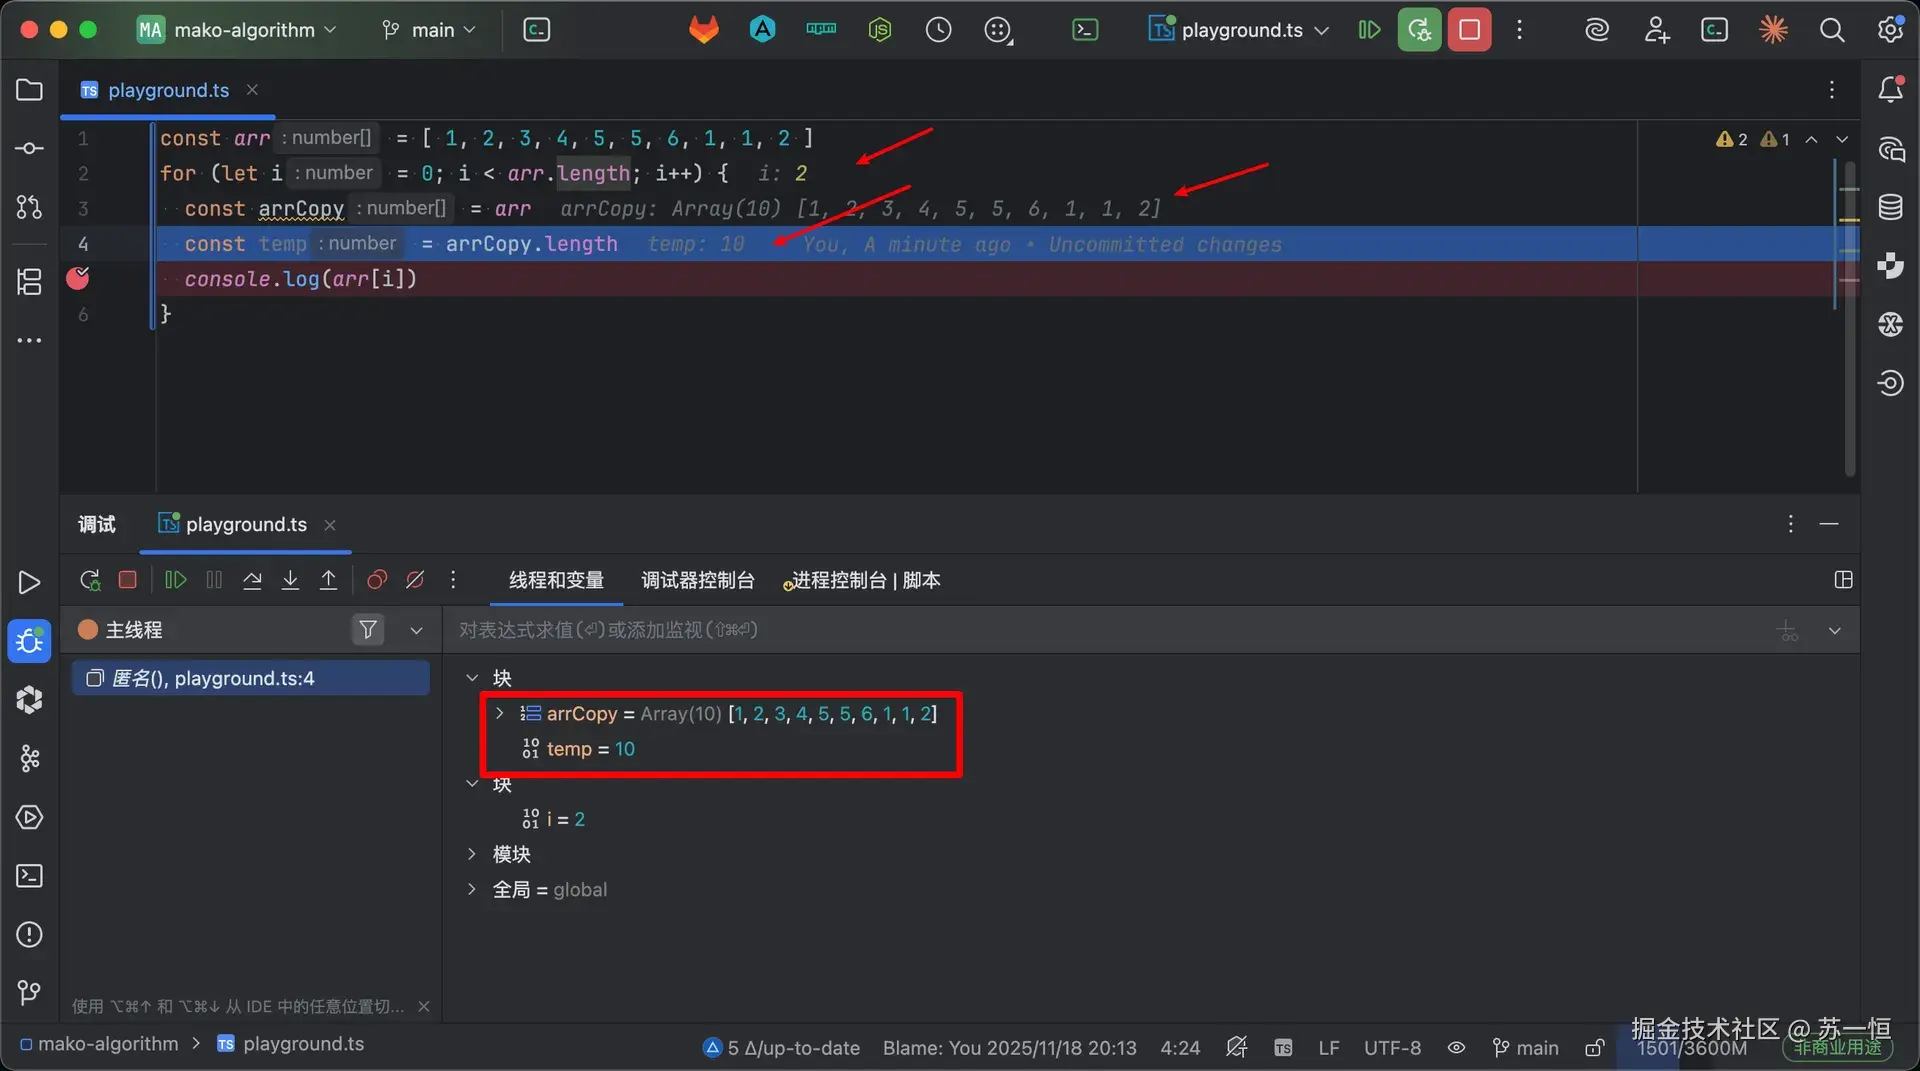This screenshot has height=1071, width=1920.
Task: Open the AI assistant starburst icon
Action: click(x=1773, y=30)
